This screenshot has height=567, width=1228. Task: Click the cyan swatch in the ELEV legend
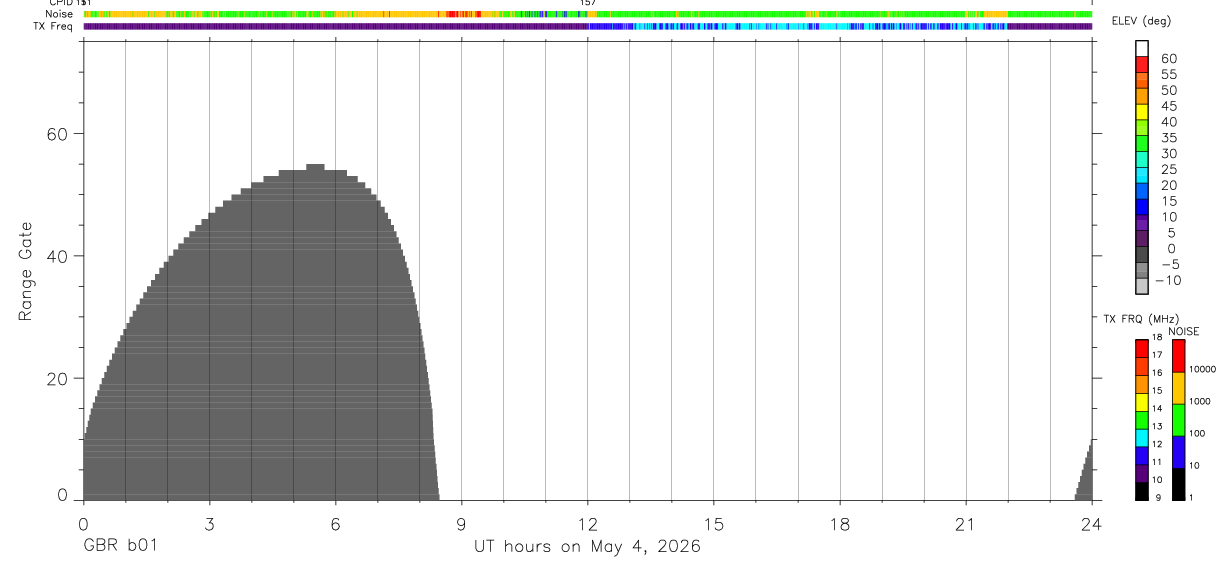tap(1142, 176)
